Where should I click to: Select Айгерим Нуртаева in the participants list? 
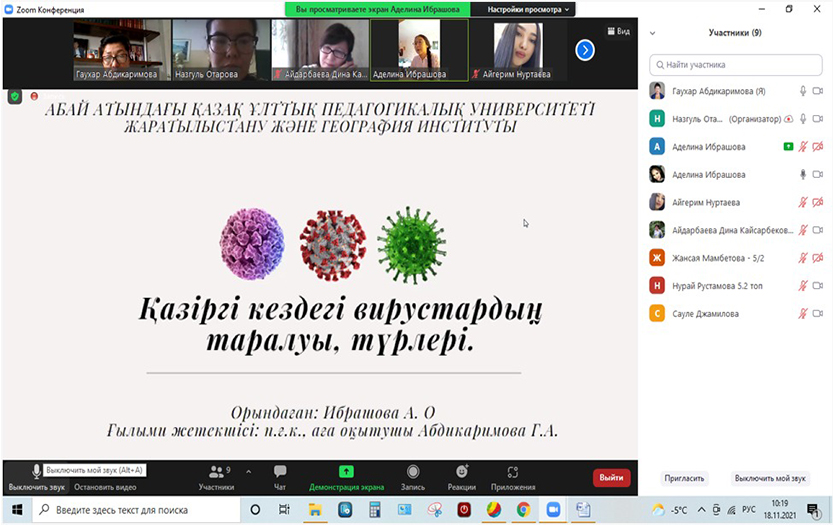pos(708,202)
